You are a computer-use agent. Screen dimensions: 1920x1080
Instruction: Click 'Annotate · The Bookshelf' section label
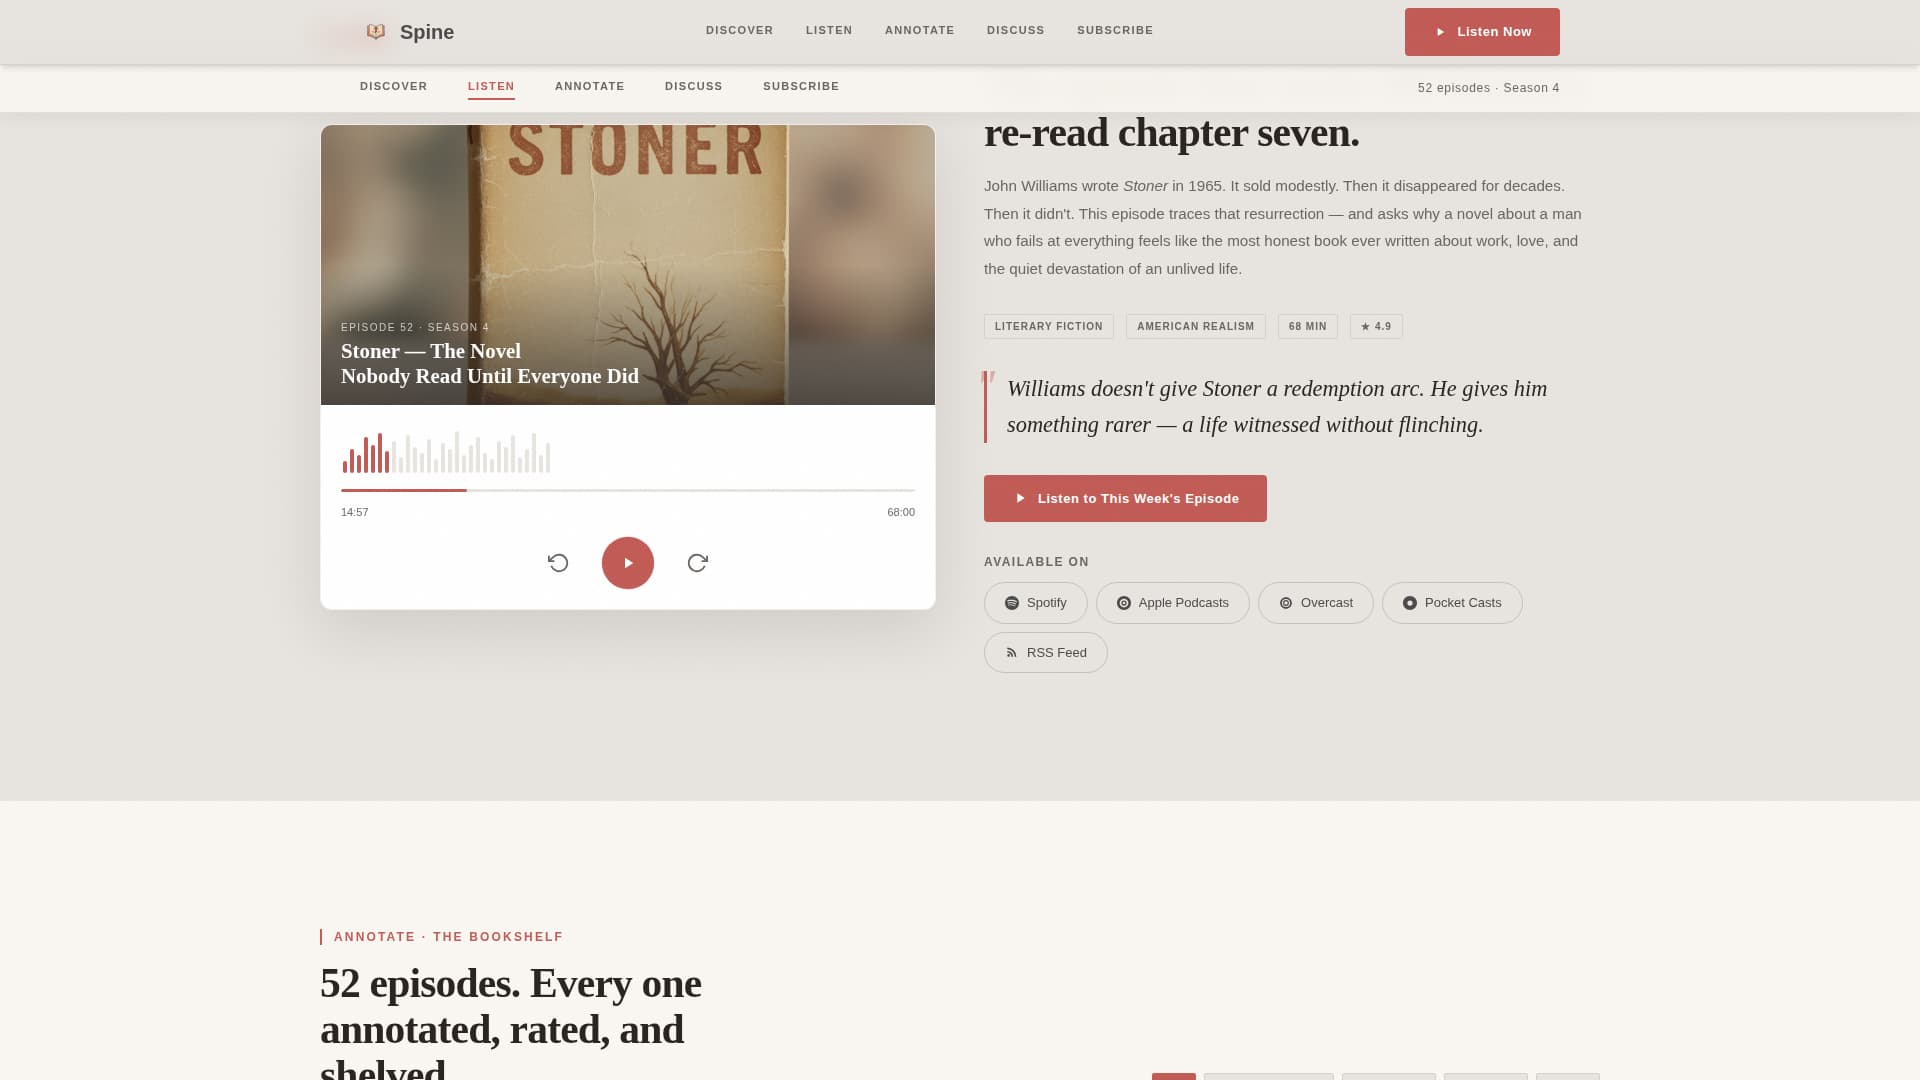click(449, 937)
